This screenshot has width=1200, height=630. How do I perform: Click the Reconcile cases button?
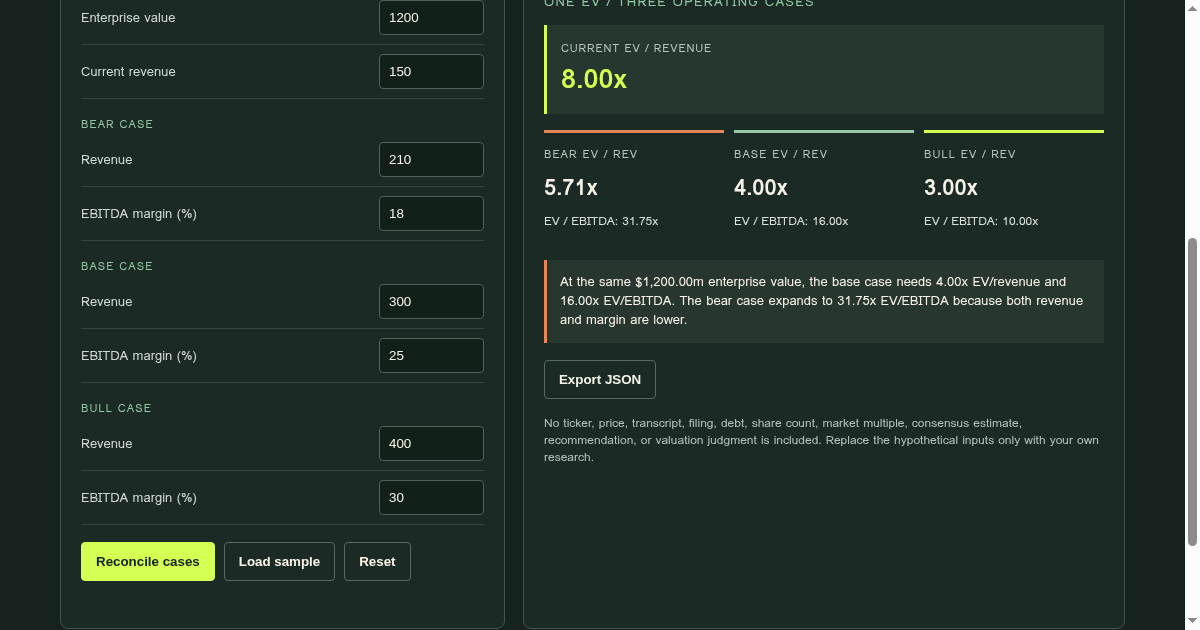[x=148, y=562]
